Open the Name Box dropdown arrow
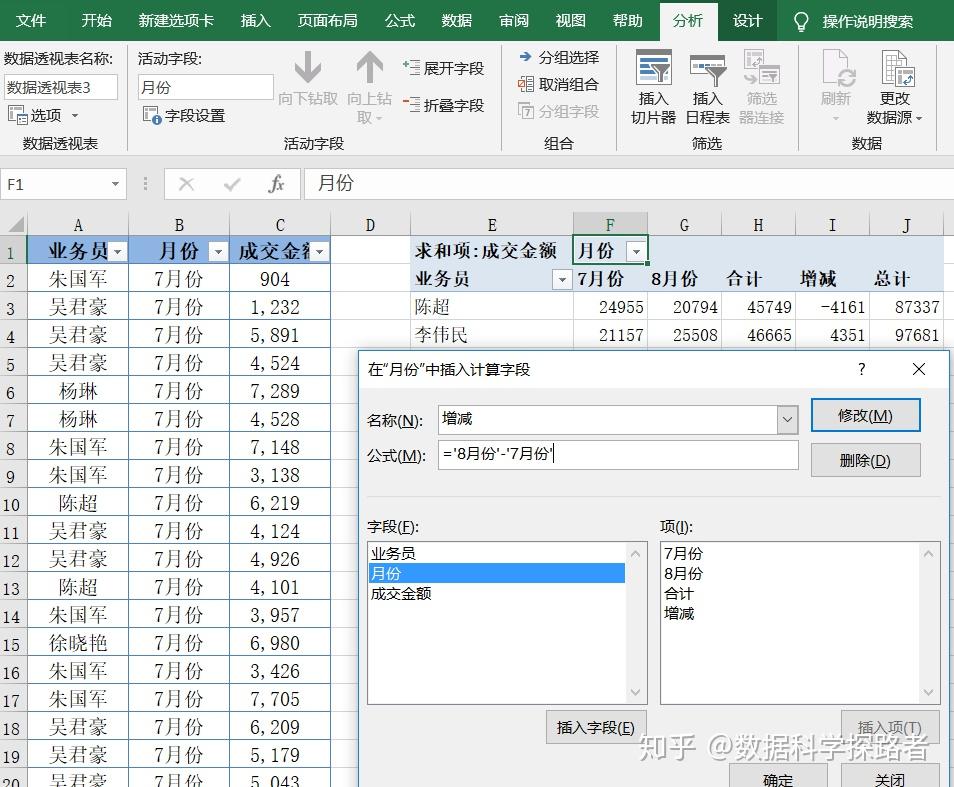 114,184
